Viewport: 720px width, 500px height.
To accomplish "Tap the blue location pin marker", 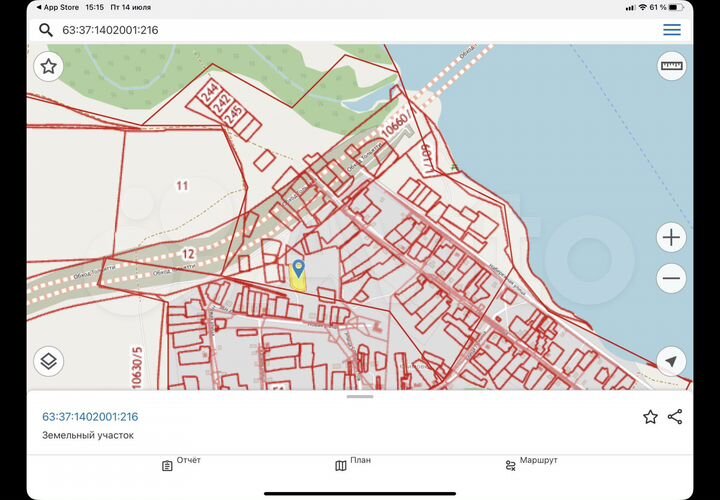I will click(x=298, y=268).
